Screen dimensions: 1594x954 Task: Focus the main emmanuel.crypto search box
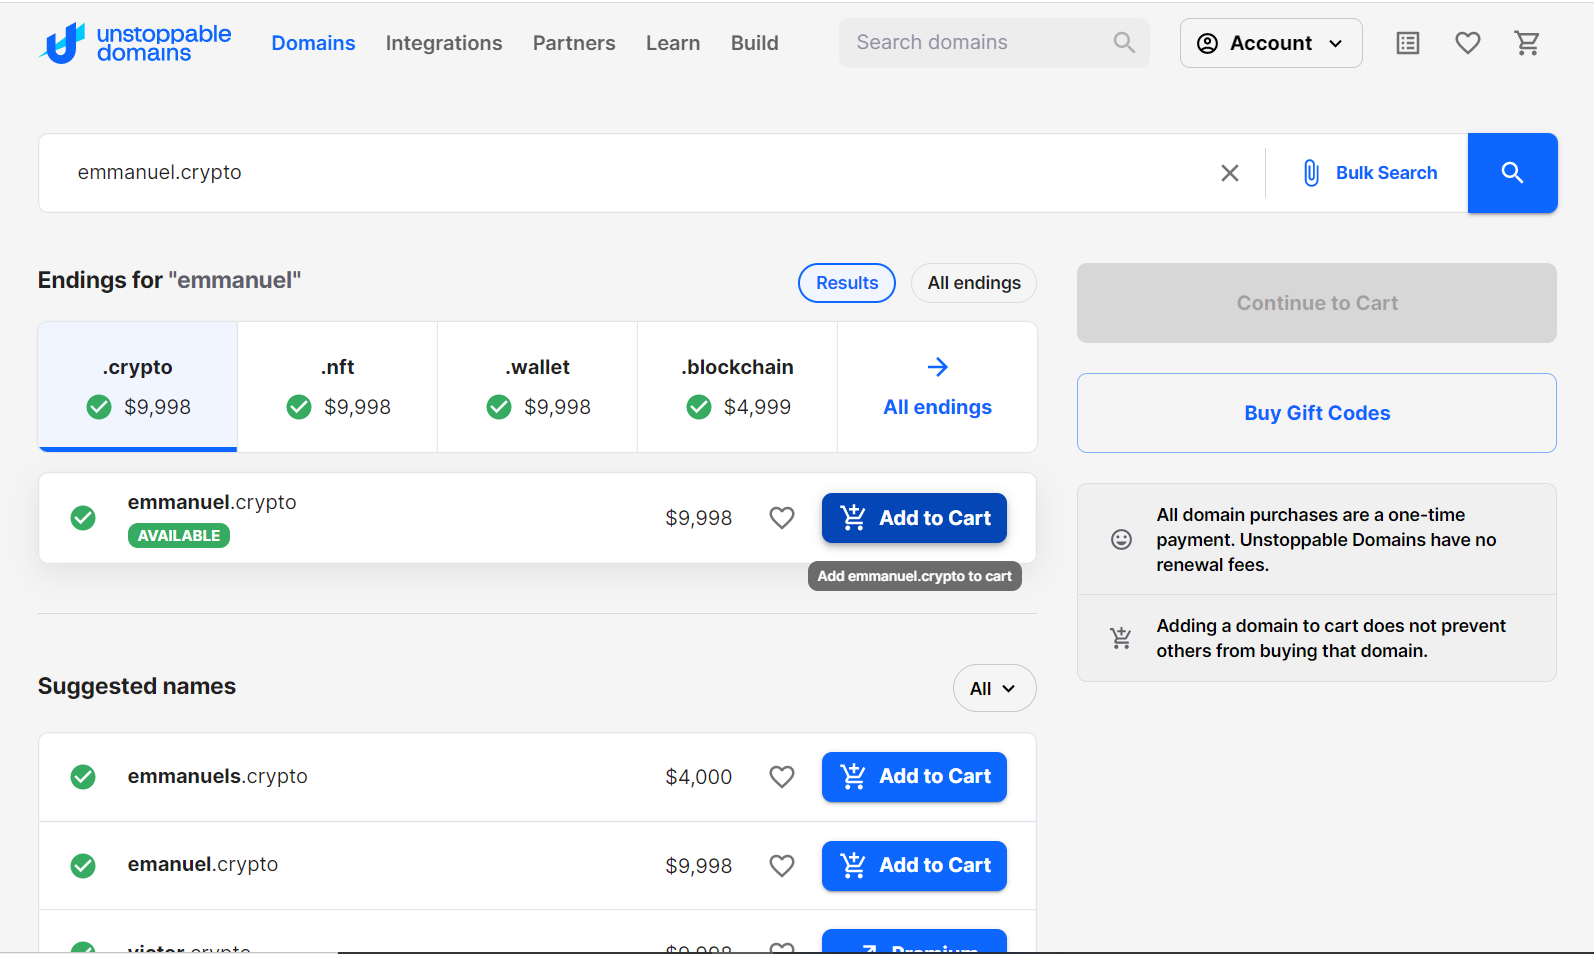click(640, 173)
